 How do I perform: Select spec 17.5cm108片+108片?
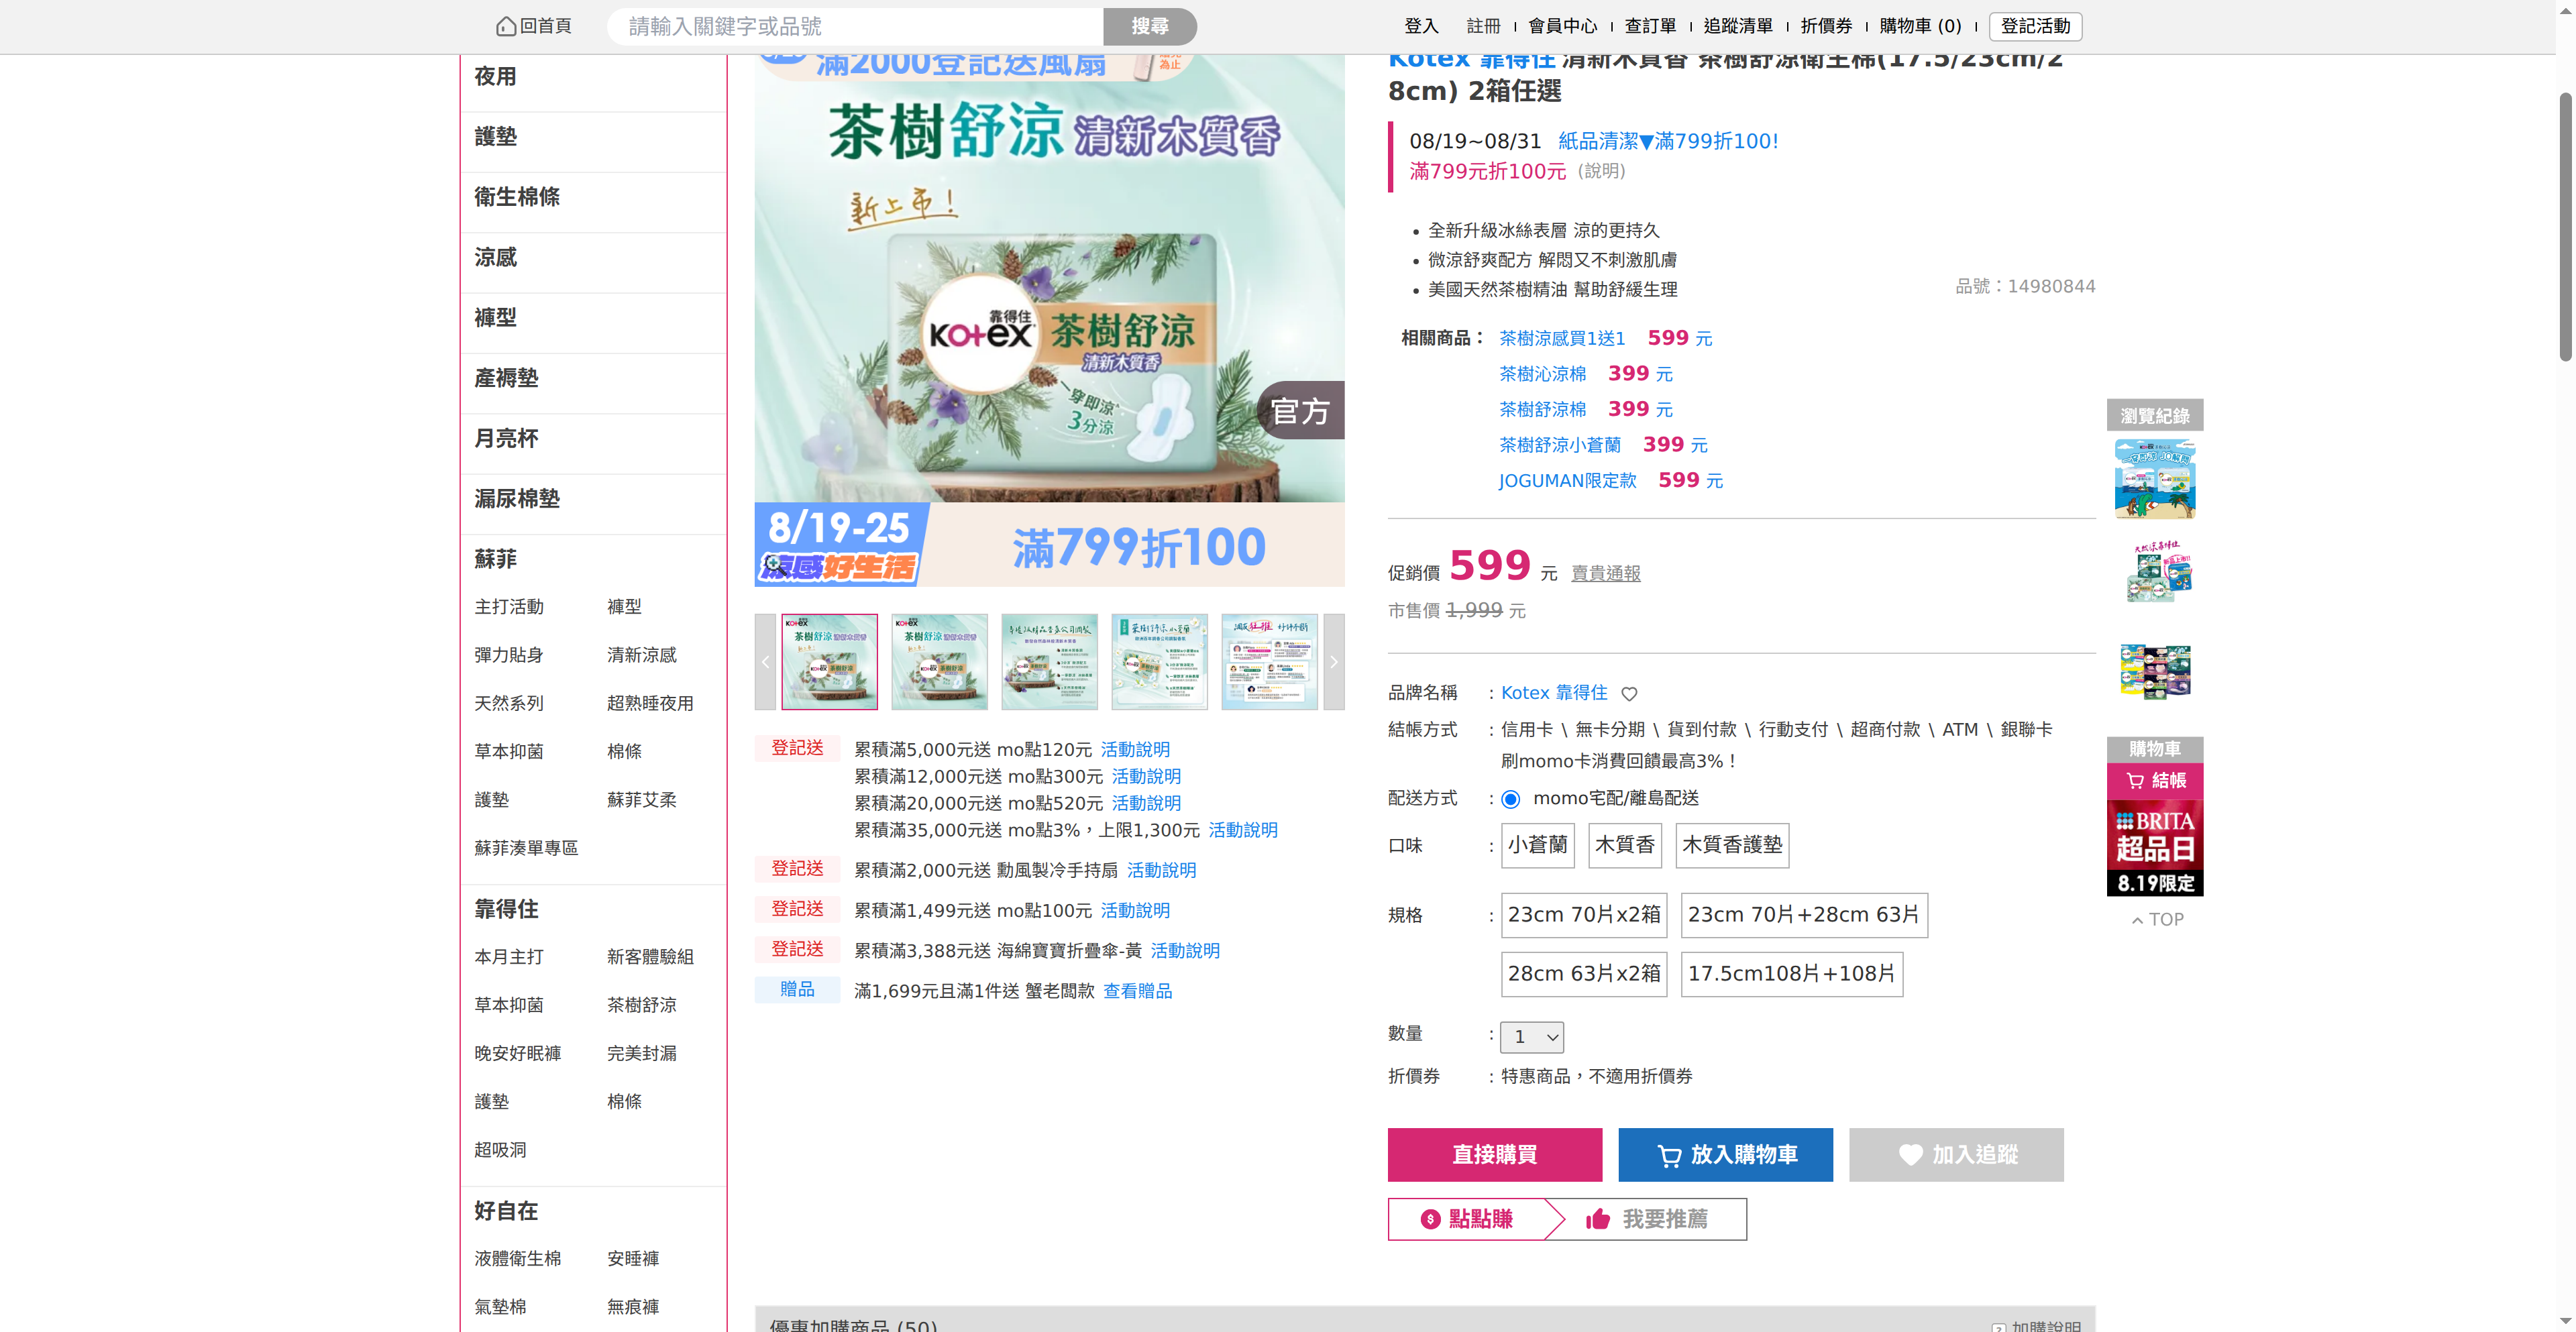tap(1791, 974)
